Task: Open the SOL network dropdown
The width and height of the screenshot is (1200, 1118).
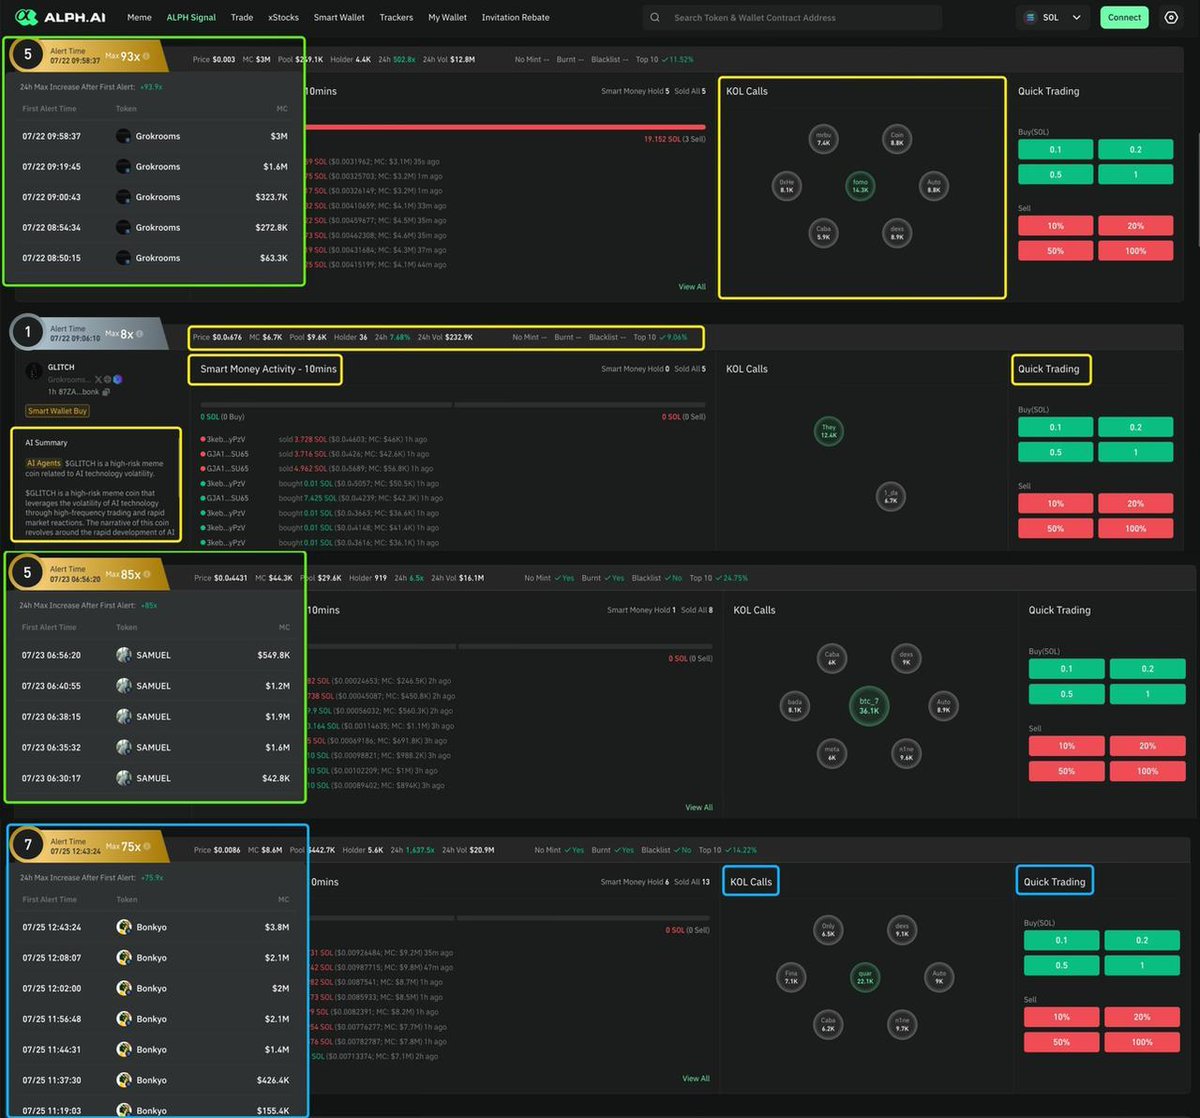Action: [1054, 17]
